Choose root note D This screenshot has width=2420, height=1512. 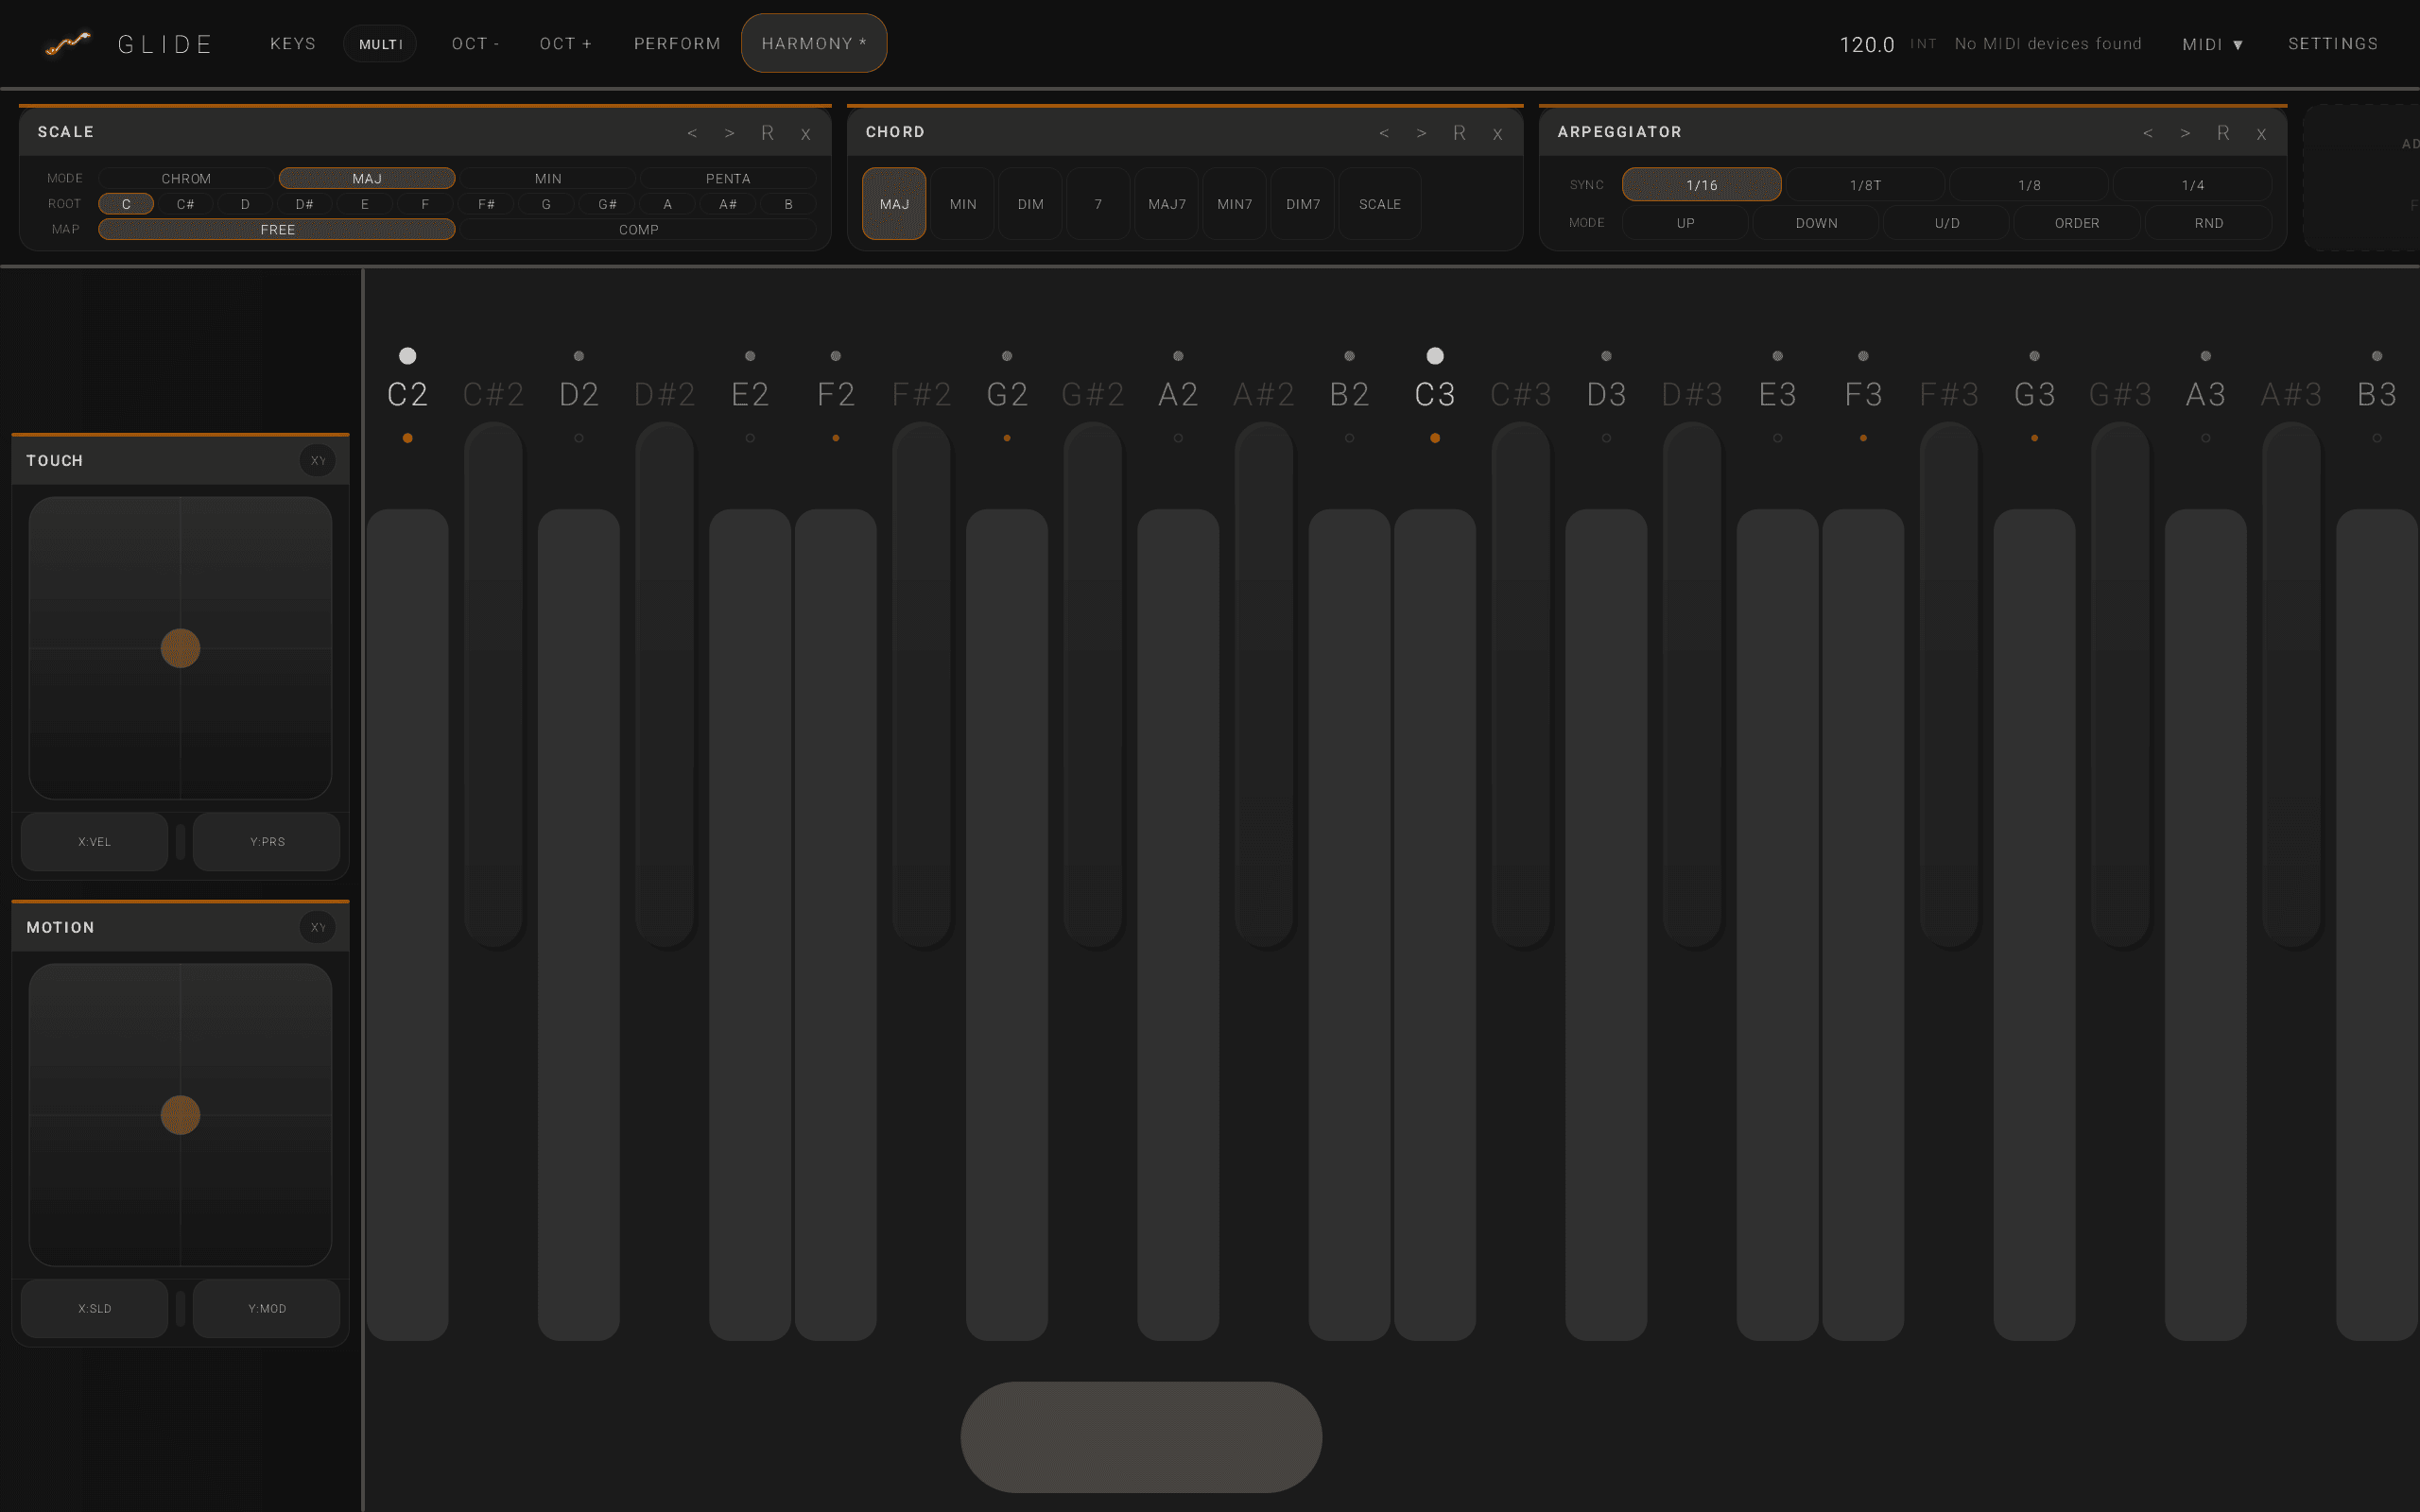click(245, 204)
